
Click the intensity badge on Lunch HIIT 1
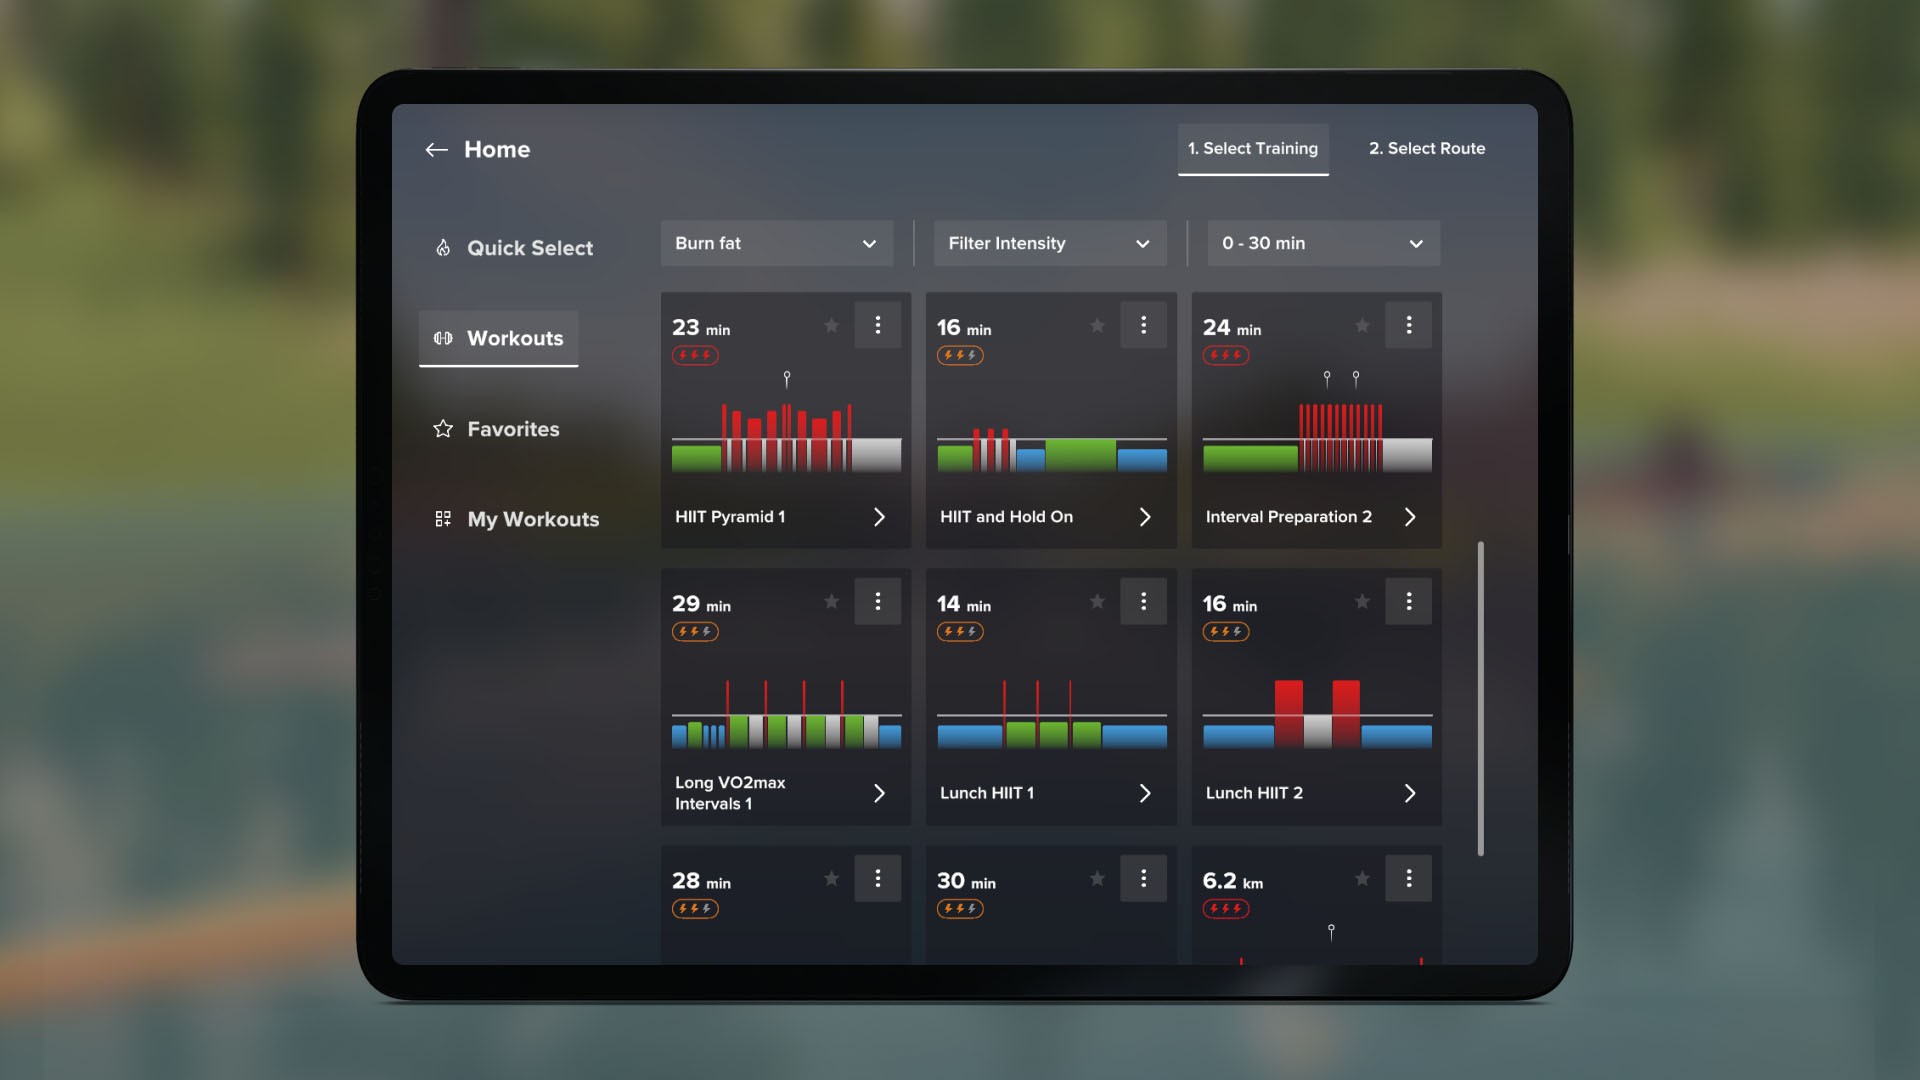point(960,632)
